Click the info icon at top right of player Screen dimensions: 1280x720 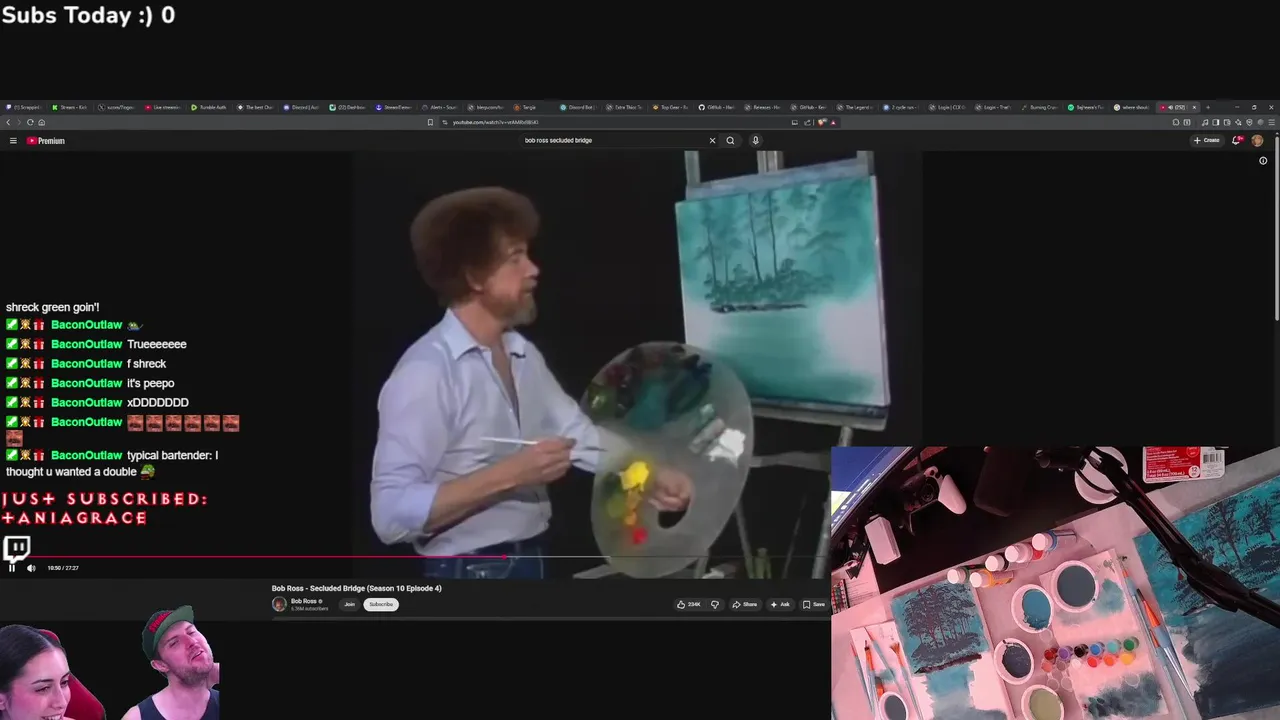point(1263,160)
